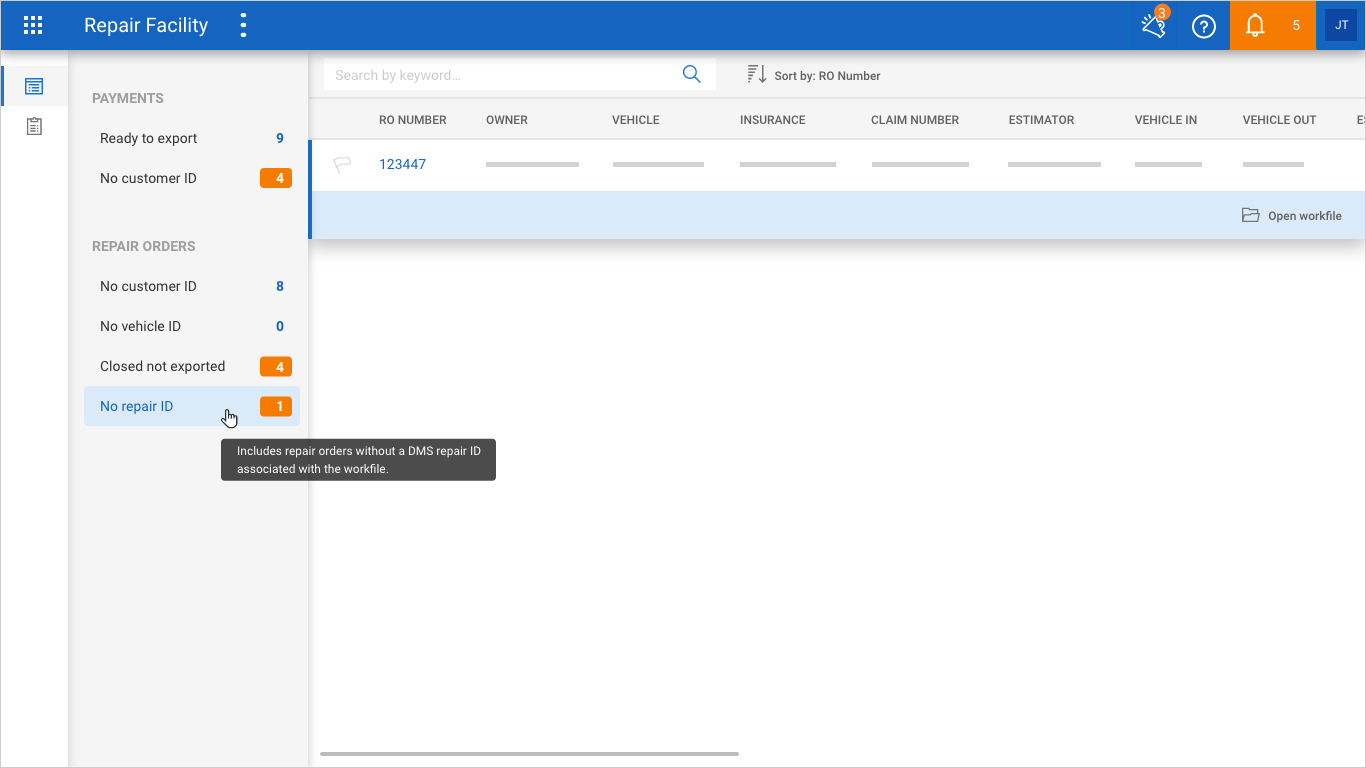Click the Open workfile button

[1292, 216]
